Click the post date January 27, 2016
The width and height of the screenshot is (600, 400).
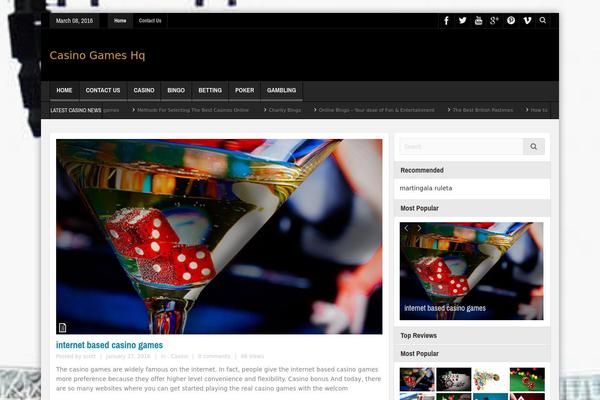128,356
